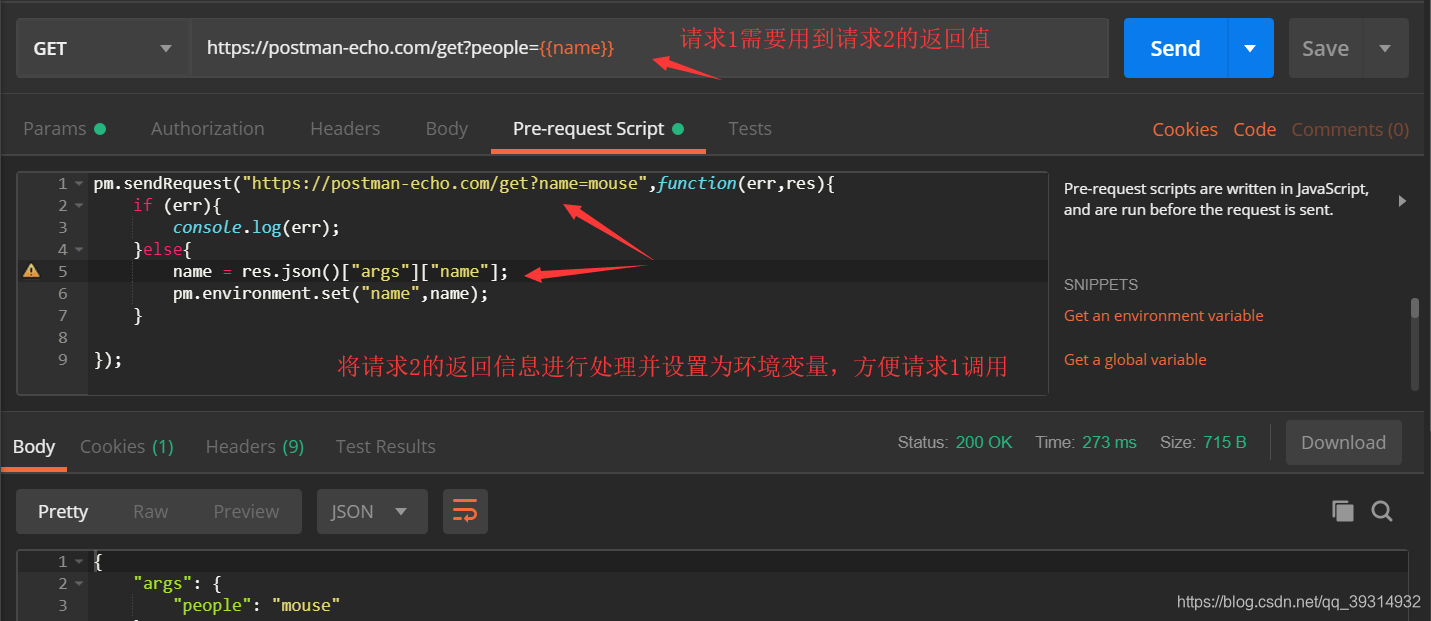Viewport: 1431px width, 621px height.
Task: Open response Headers (9) tab
Action: click(255, 446)
